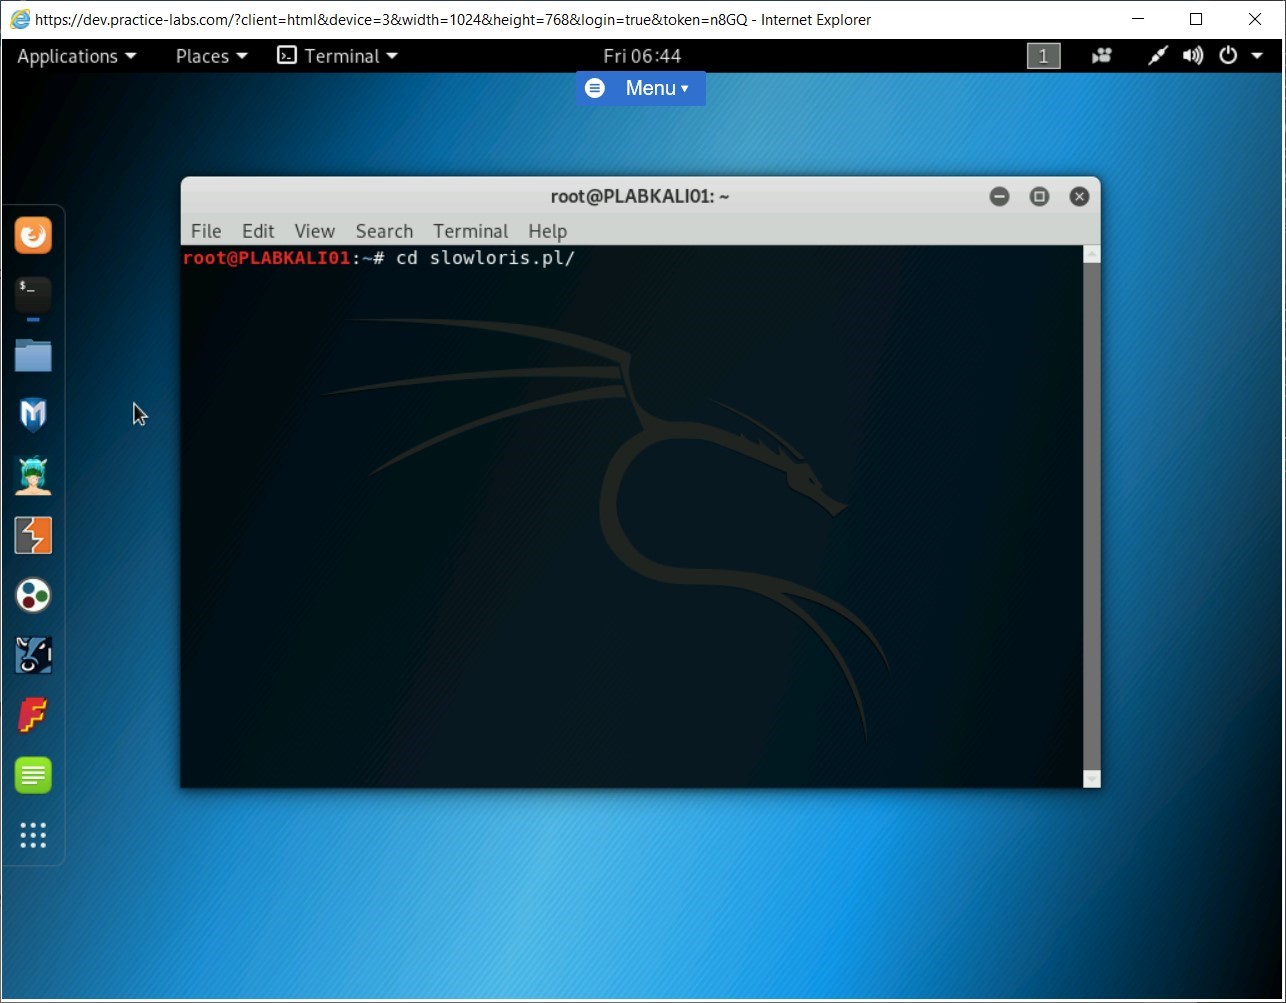
Task: Open Firefox from the dock
Action: click(33, 236)
